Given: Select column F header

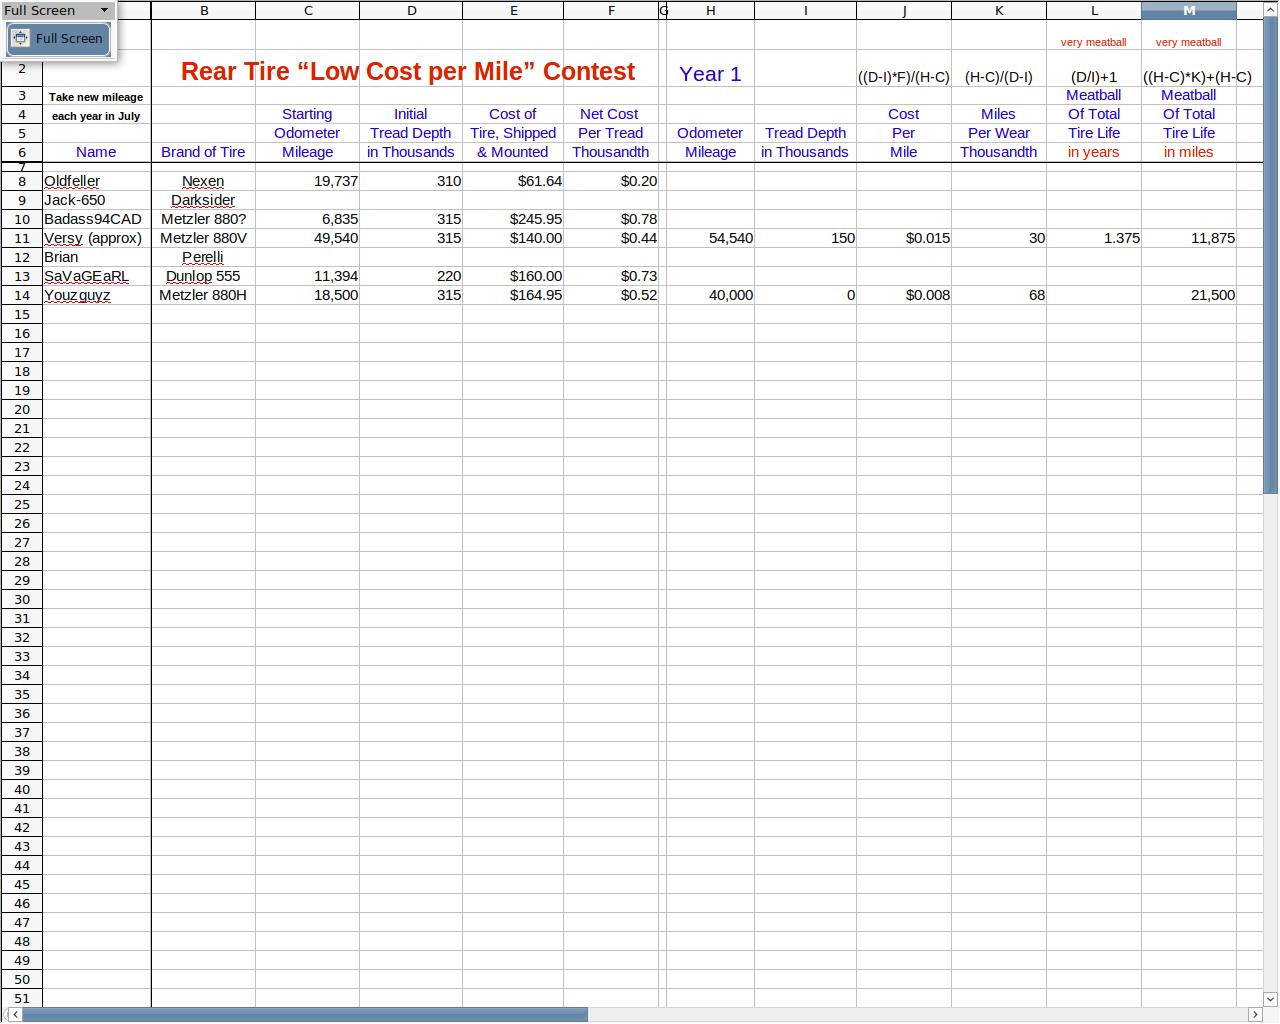Looking at the screenshot, I should (x=611, y=10).
